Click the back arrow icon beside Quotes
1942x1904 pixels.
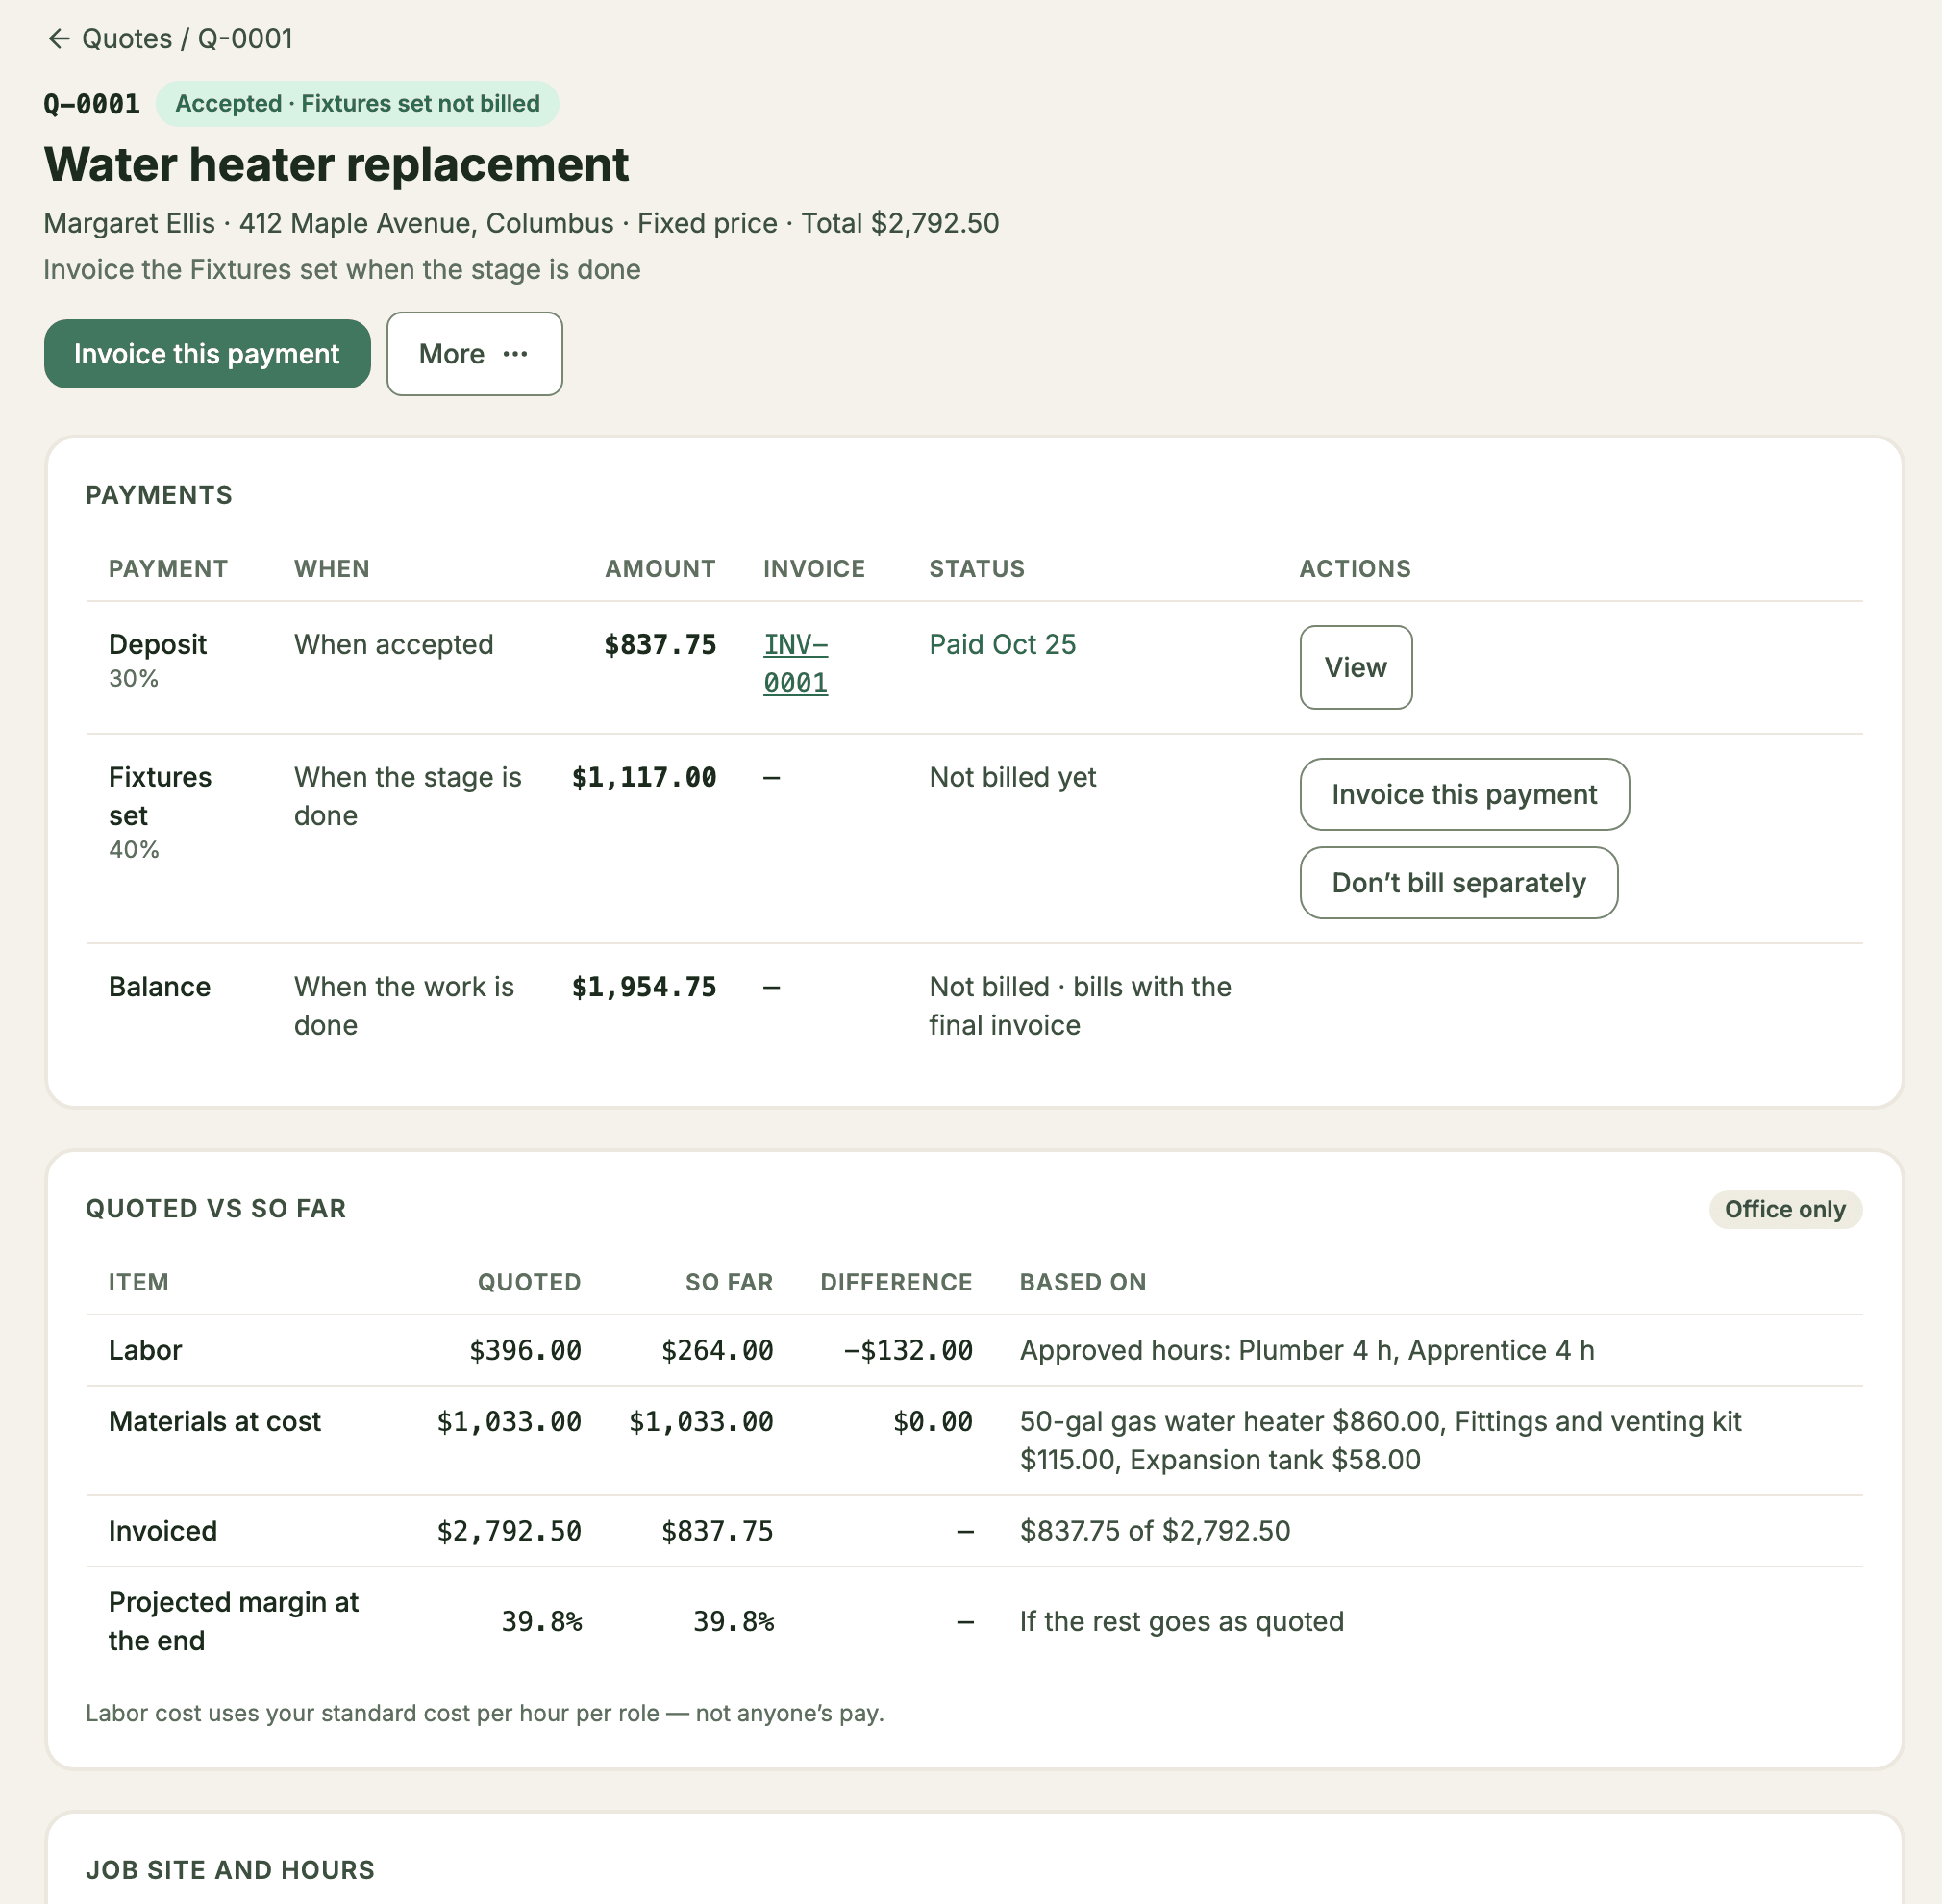pos(59,39)
